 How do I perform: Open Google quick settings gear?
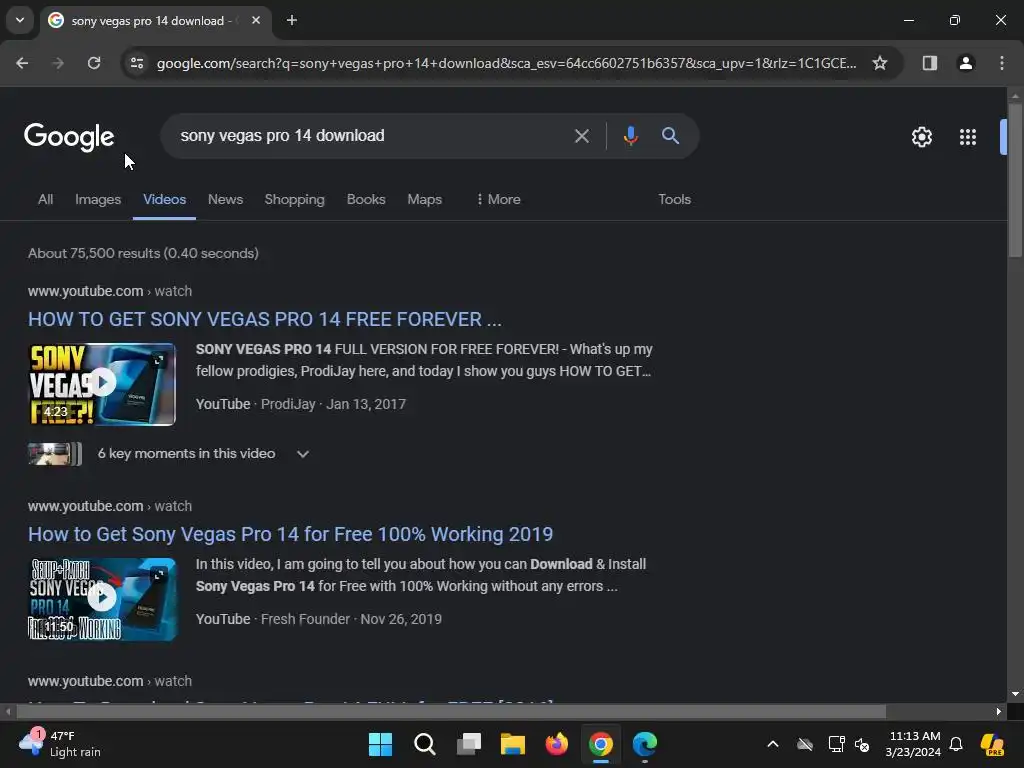pos(921,137)
